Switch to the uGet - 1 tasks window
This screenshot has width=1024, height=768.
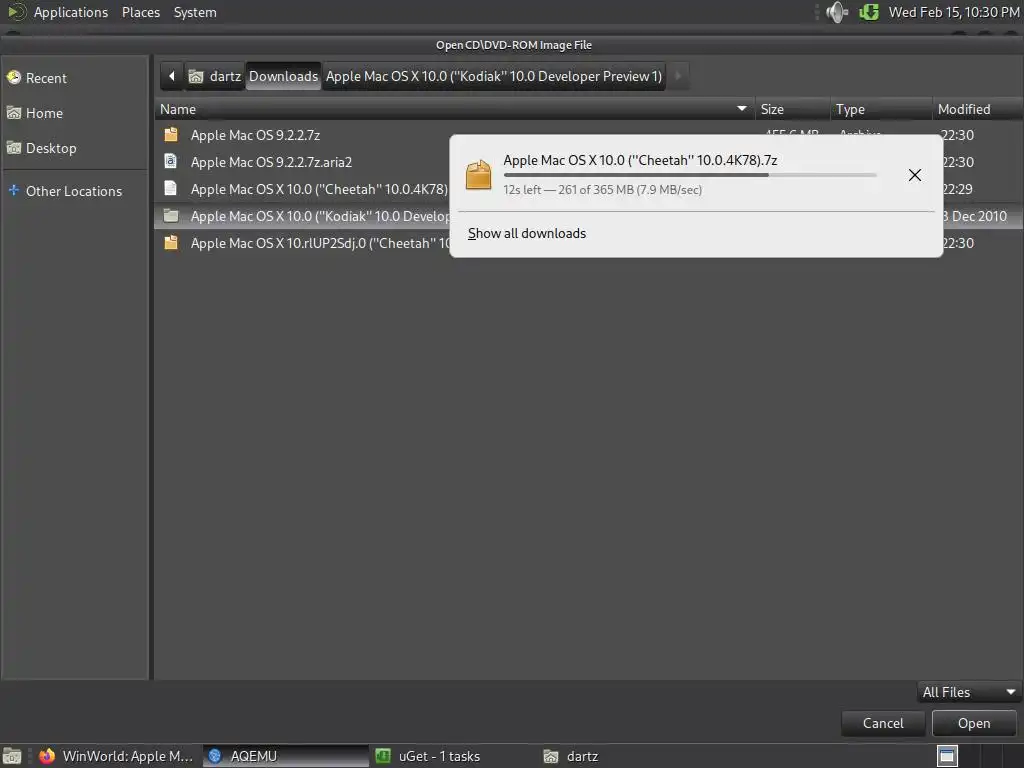453,756
